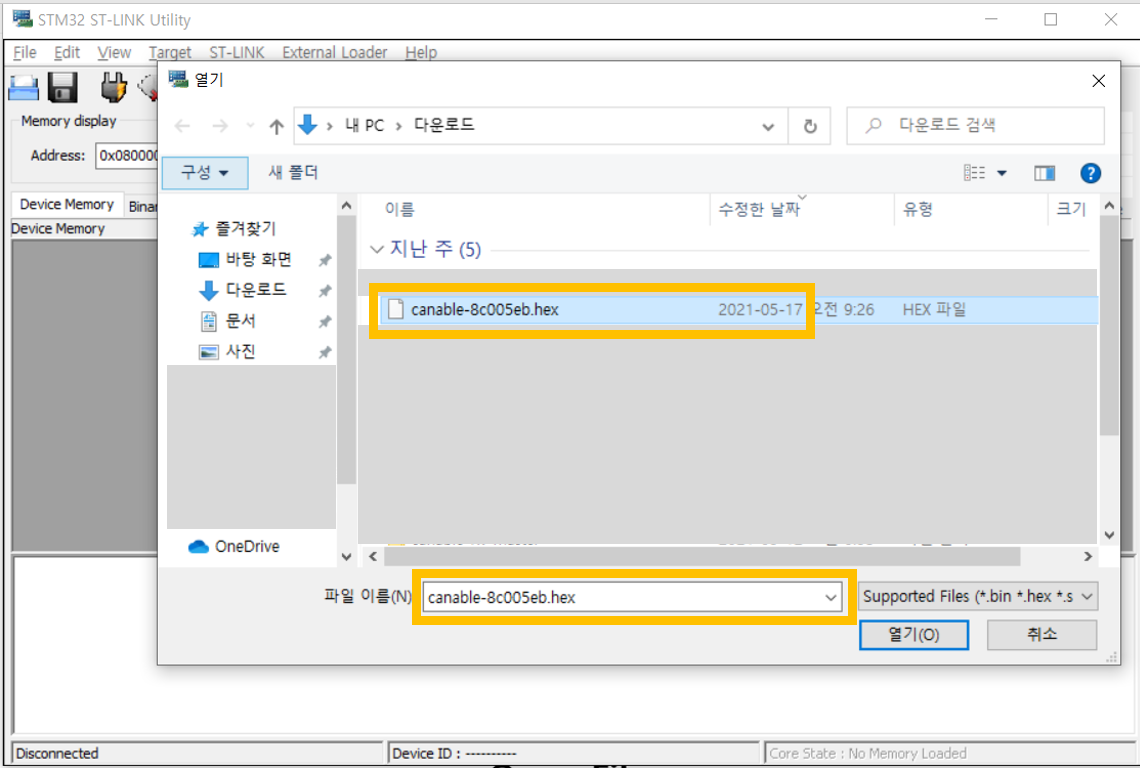Click the canable-8c005eb.hex file icon
The image size is (1140, 768).
396,309
